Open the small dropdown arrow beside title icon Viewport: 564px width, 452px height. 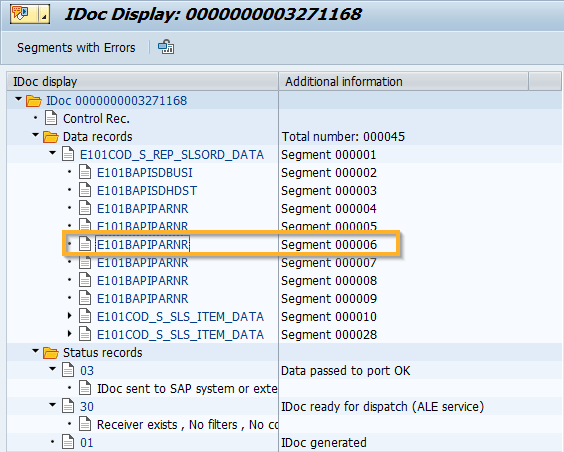44,14
